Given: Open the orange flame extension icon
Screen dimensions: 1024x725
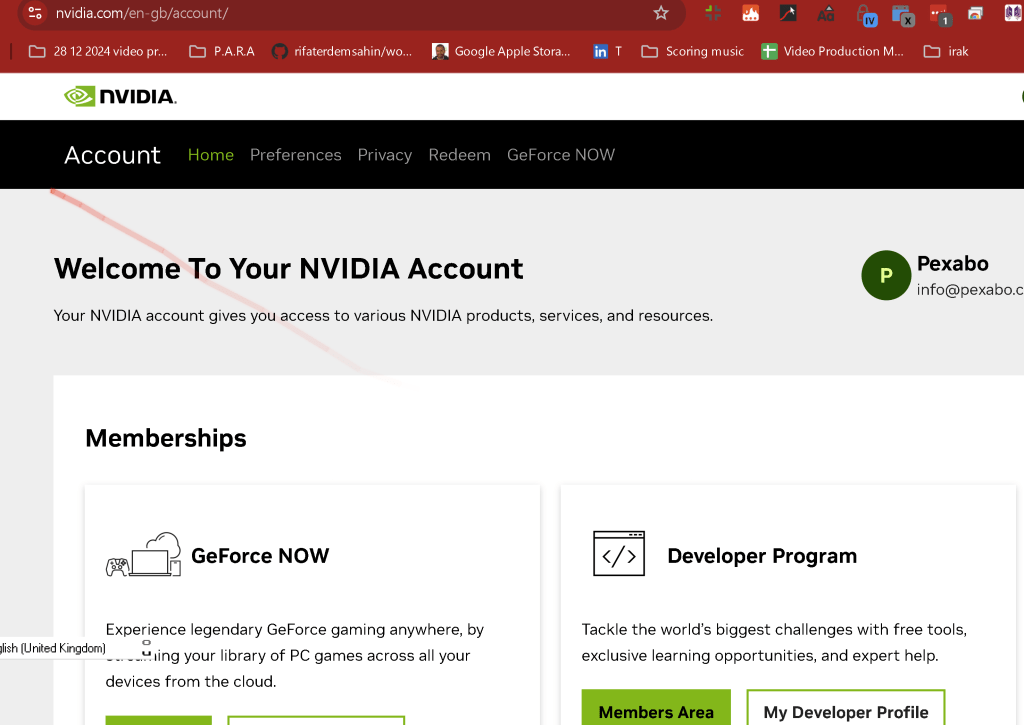Looking at the screenshot, I should coord(750,12).
